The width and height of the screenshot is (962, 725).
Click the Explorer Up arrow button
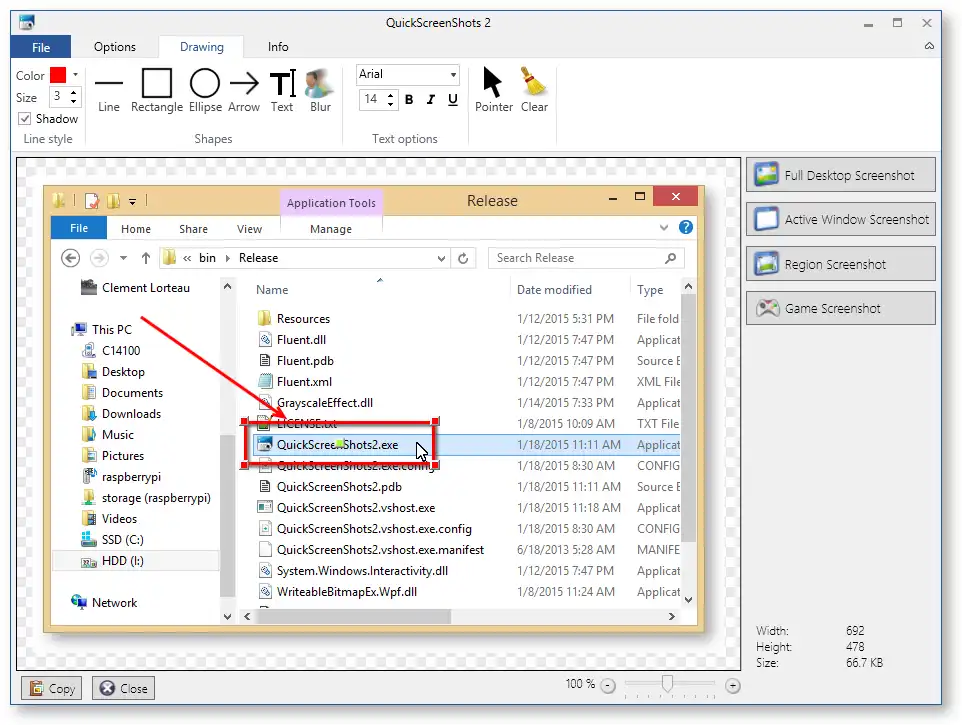click(x=145, y=258)
